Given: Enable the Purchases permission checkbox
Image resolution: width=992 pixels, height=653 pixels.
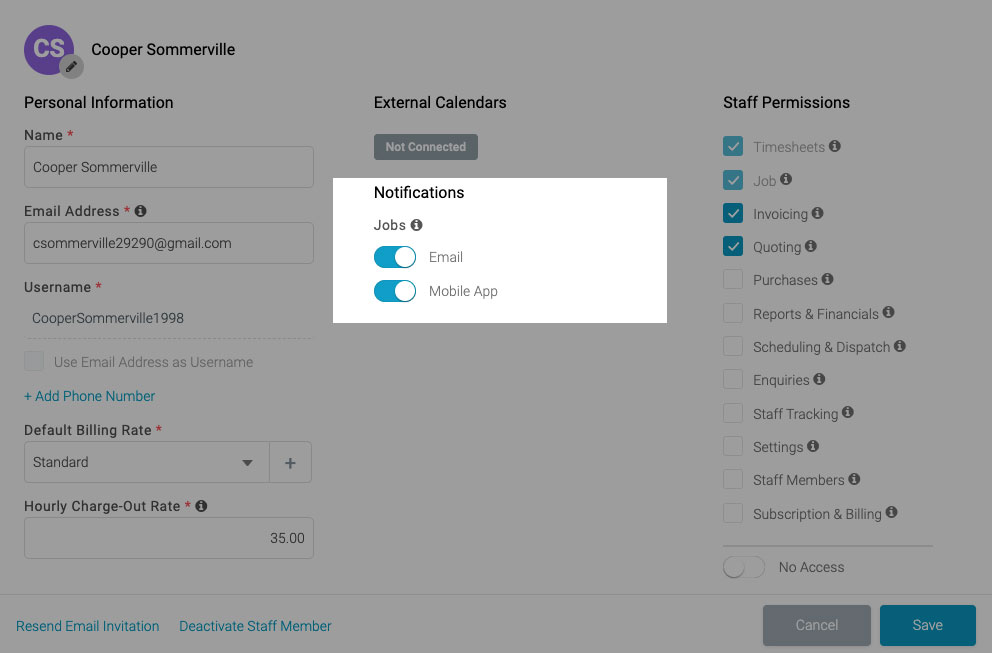Looking at the screenshot, I should pos(733,279).
